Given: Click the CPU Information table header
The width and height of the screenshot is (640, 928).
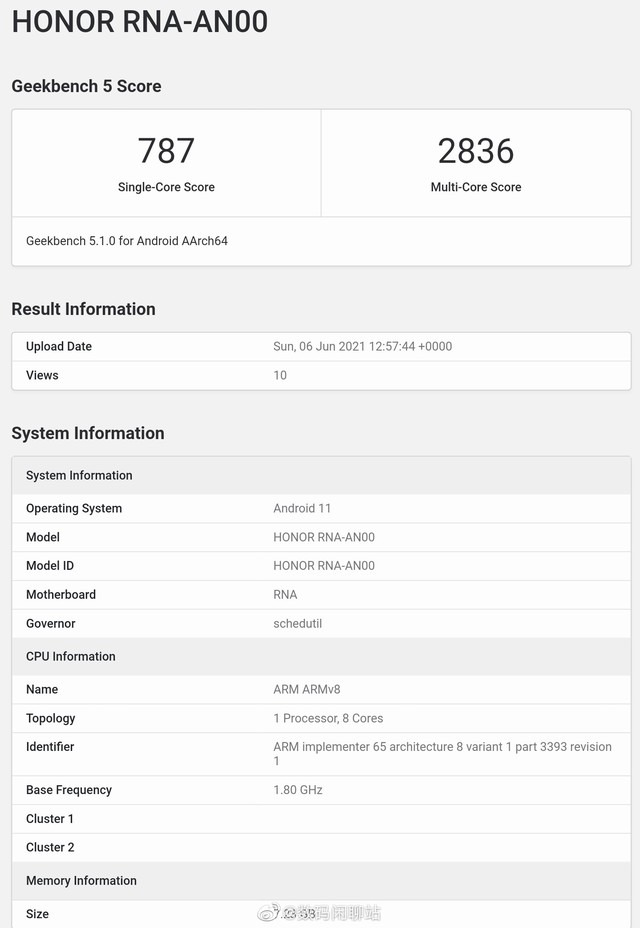Looking at the screenshot, I should click(71, 656).
